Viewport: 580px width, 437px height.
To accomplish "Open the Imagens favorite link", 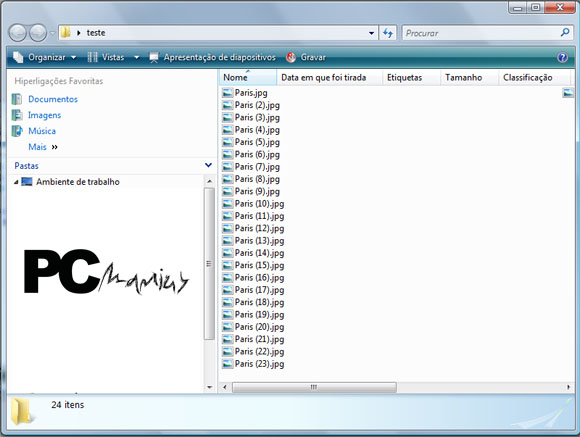I will tap(44, 115).
